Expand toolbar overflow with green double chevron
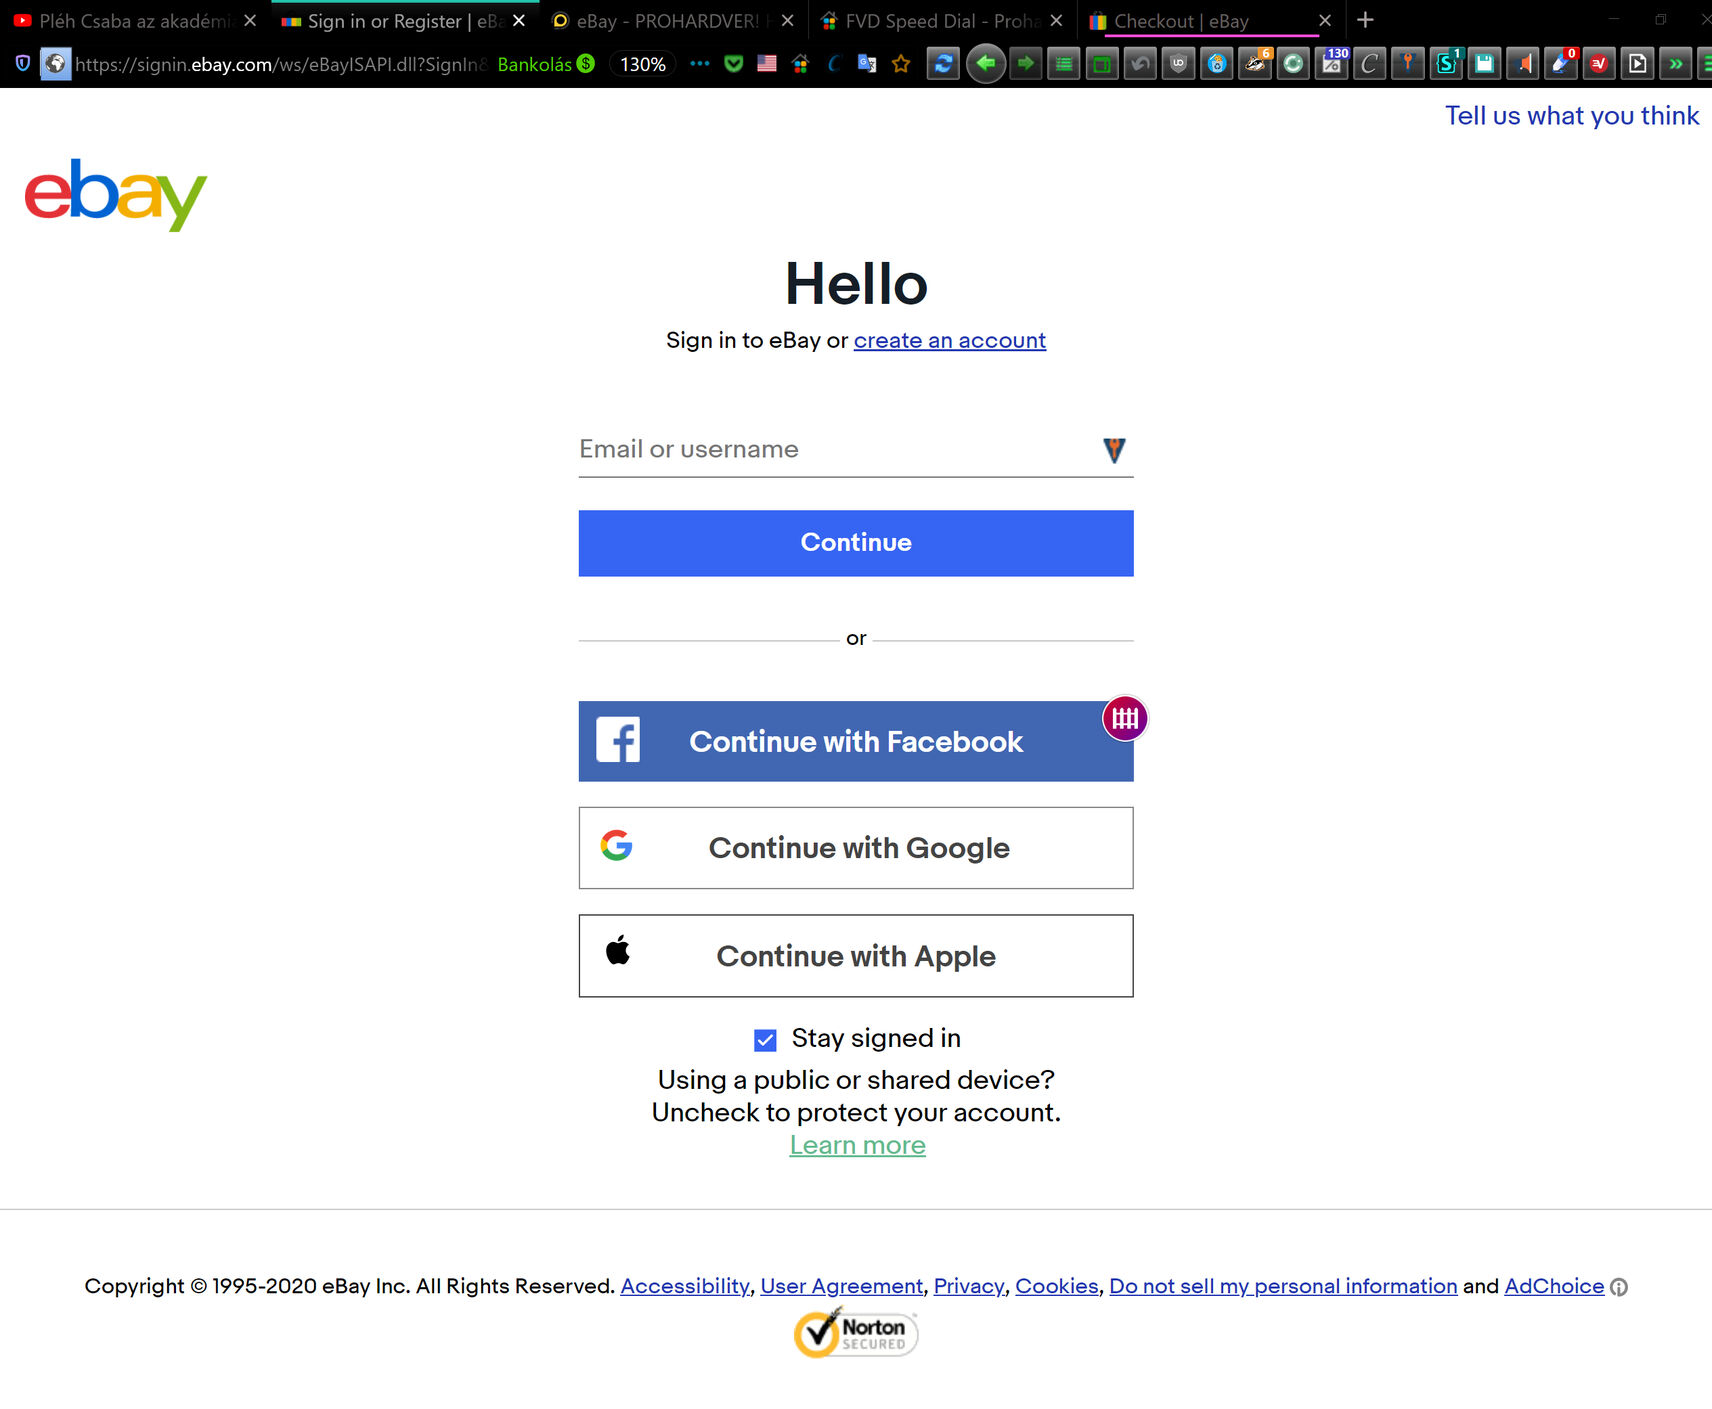1712x1409 pixels. tap(1675, 64)
